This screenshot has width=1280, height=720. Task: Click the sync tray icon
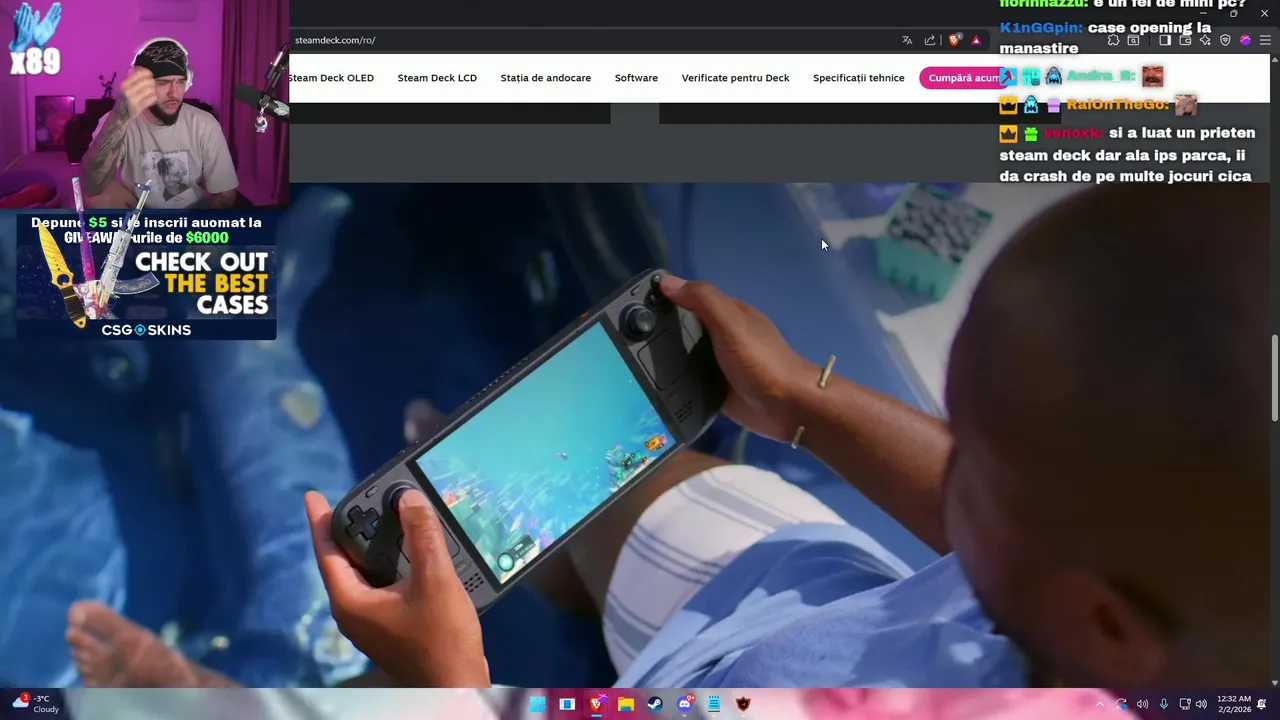[x=1121, y=704]
